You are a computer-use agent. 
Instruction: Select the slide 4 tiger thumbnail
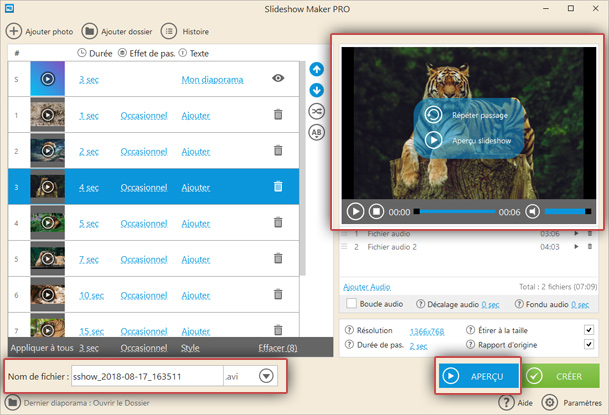click(47, 222)
